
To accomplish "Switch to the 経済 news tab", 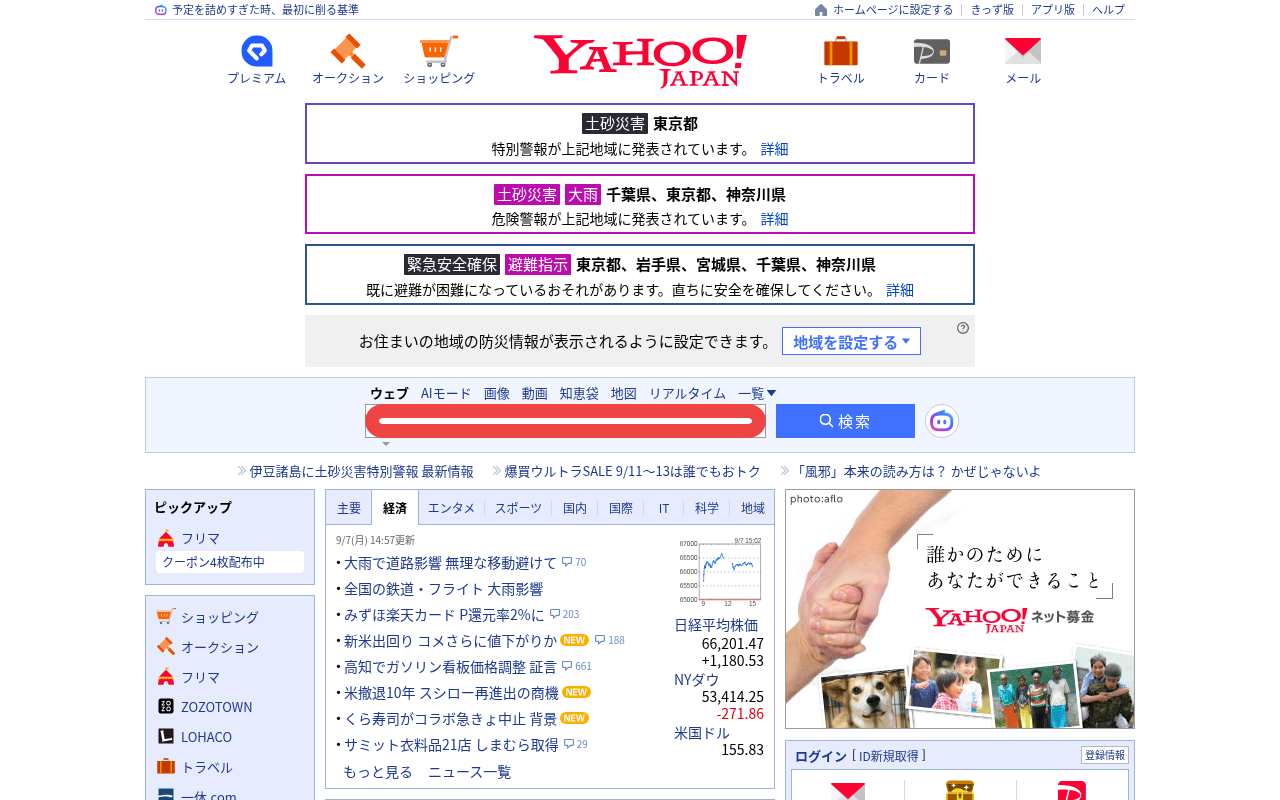I will pyautogui.click(x=395, y=508).
